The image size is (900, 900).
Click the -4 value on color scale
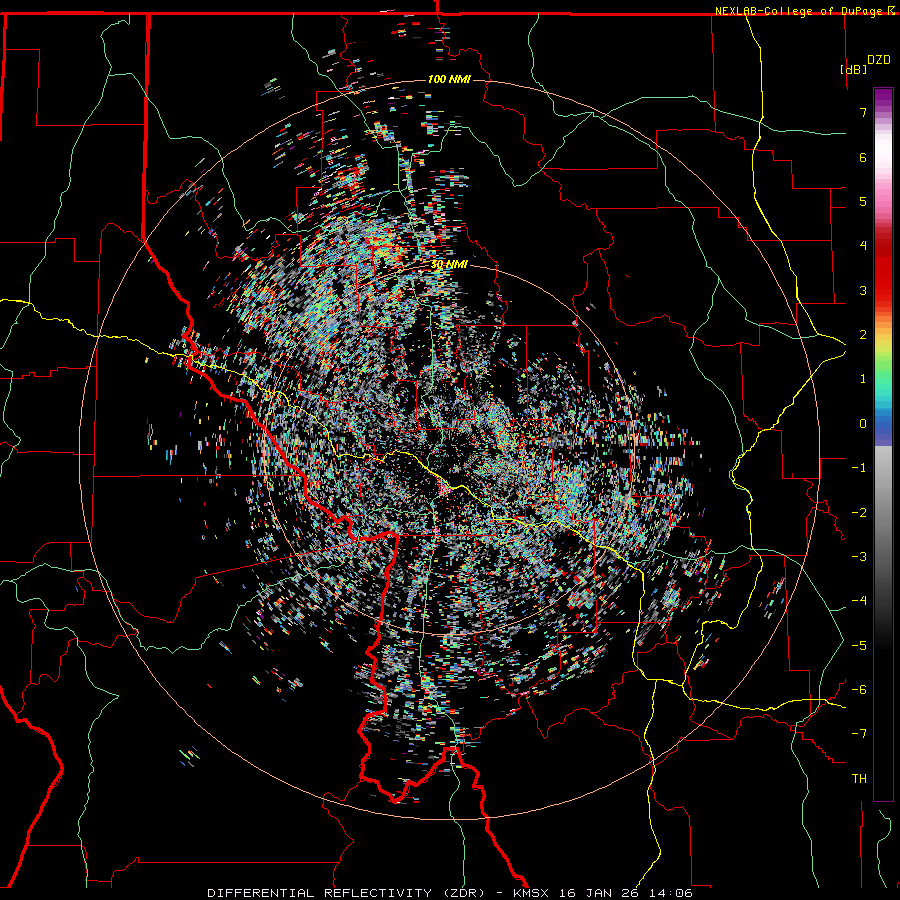coord(859,601)
